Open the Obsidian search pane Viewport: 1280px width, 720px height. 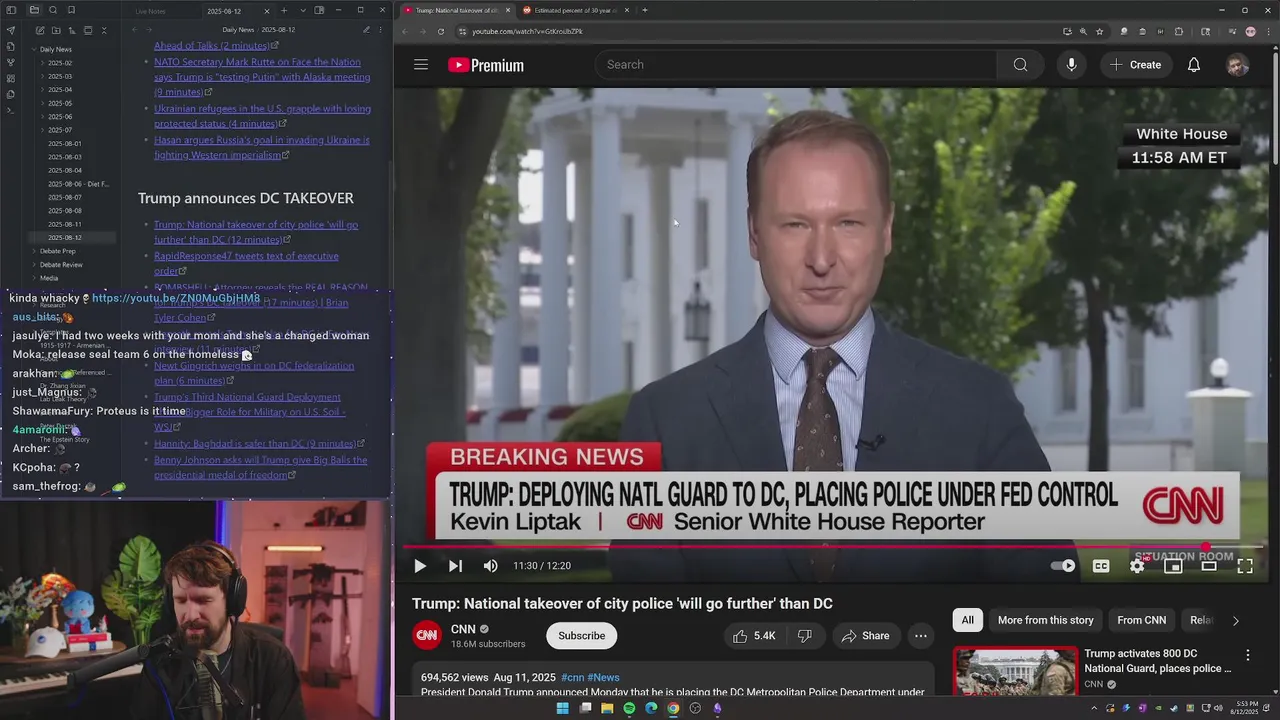click(x=53, y=10)
